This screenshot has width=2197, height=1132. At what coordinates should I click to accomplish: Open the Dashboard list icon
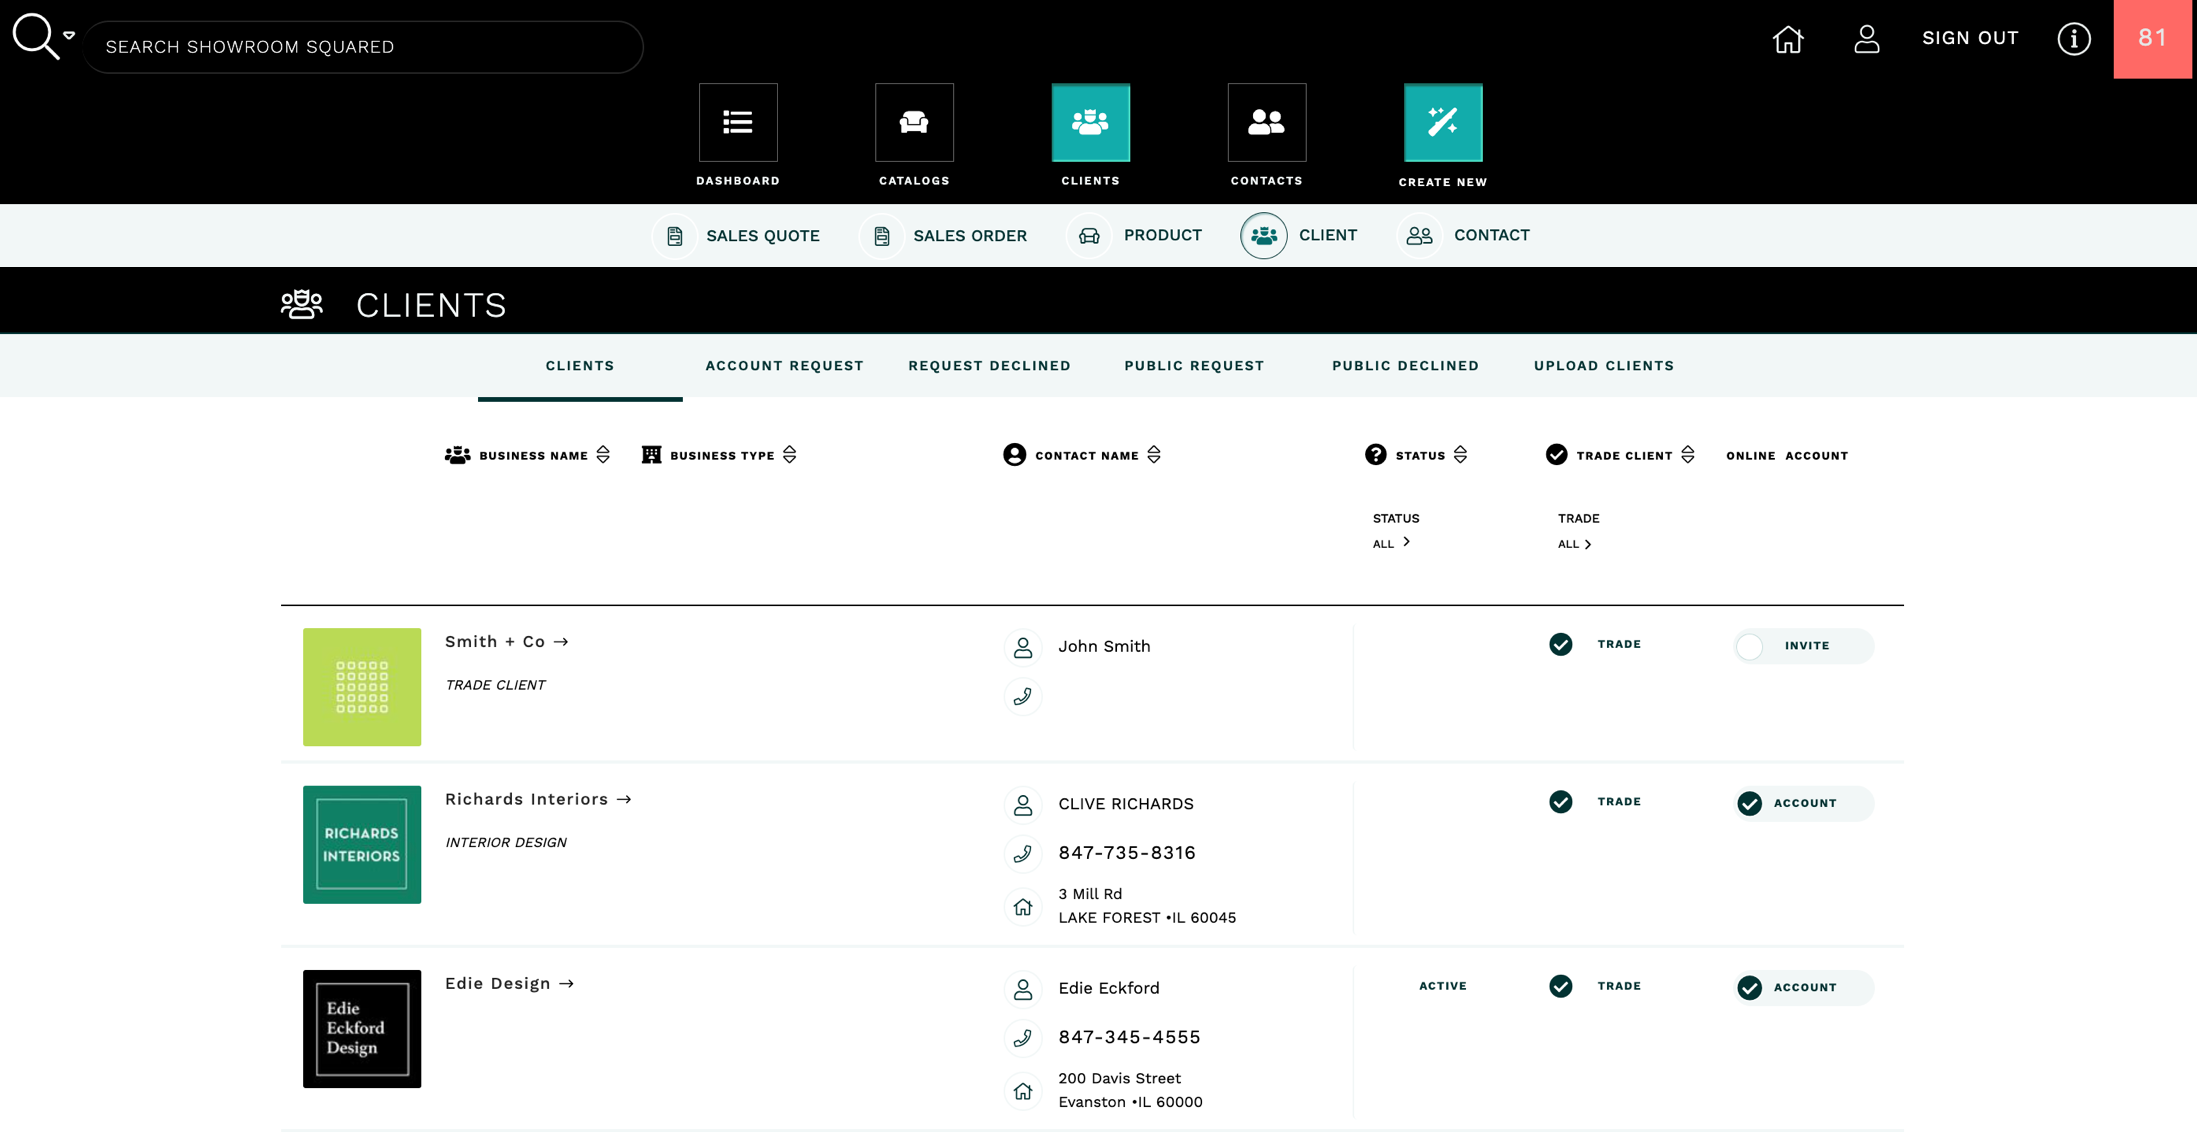738,122
